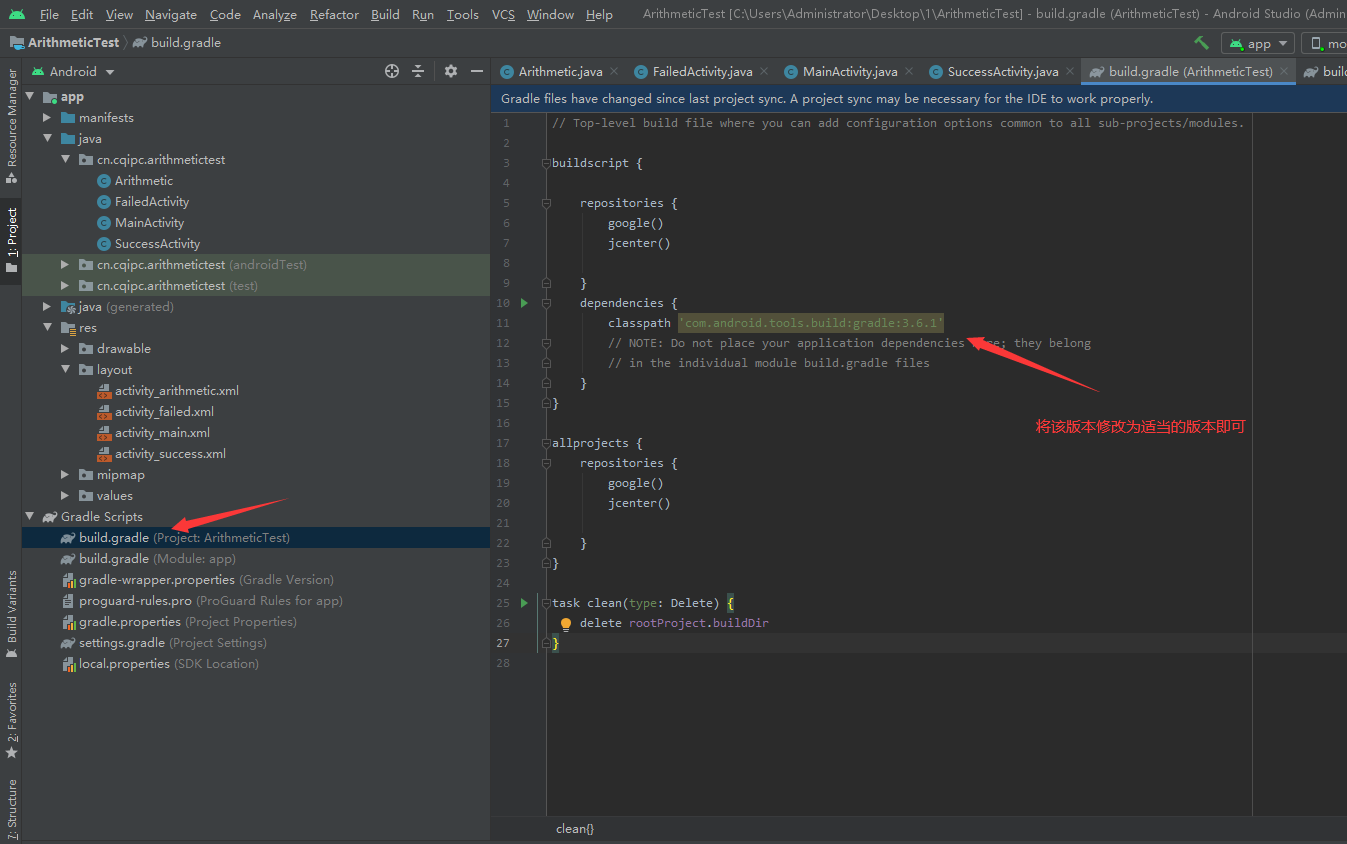The width and height of the screenshot is (1347, 844).
Task: Open the Z: Structure side tab
Action: point(11,808)
